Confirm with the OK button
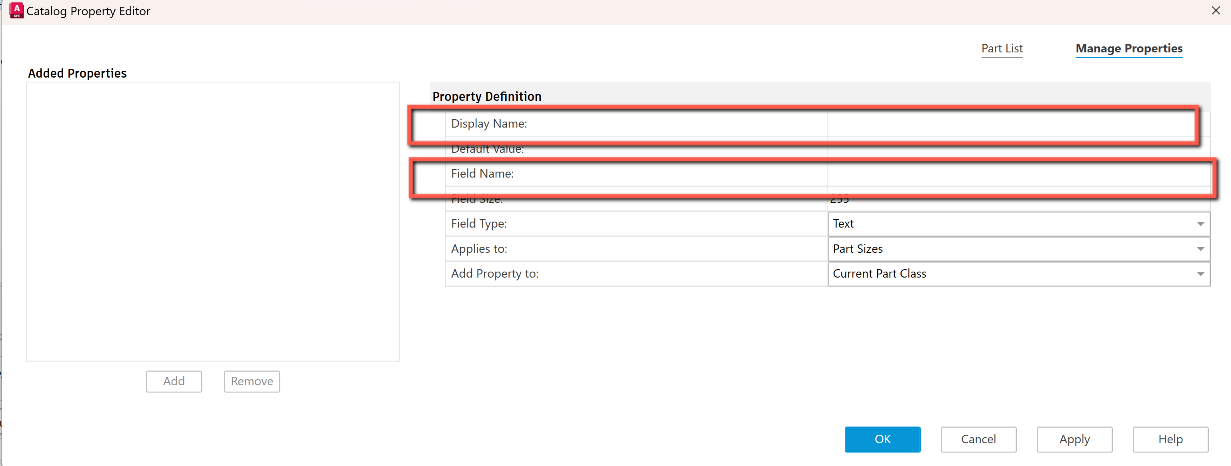 click(882, 439)
